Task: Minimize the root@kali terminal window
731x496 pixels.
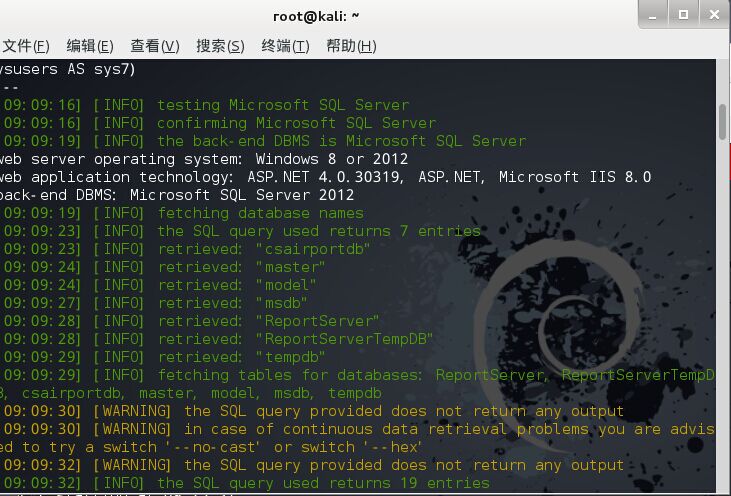Action: [653, 15]
